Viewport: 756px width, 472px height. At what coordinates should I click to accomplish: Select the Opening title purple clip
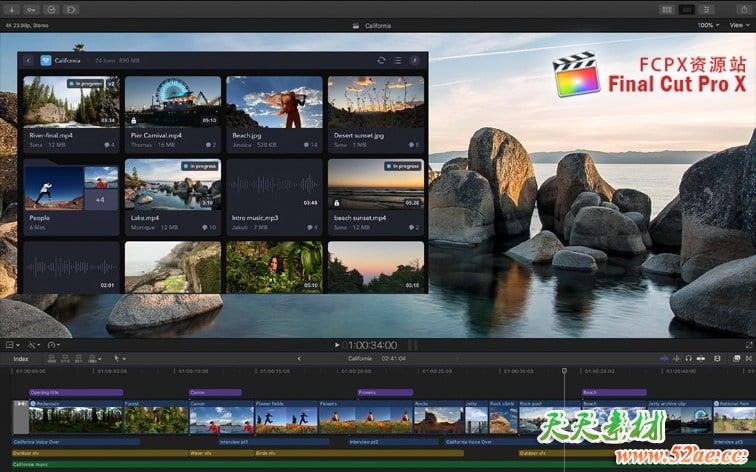pyautogui.click(x=76, y=392)
